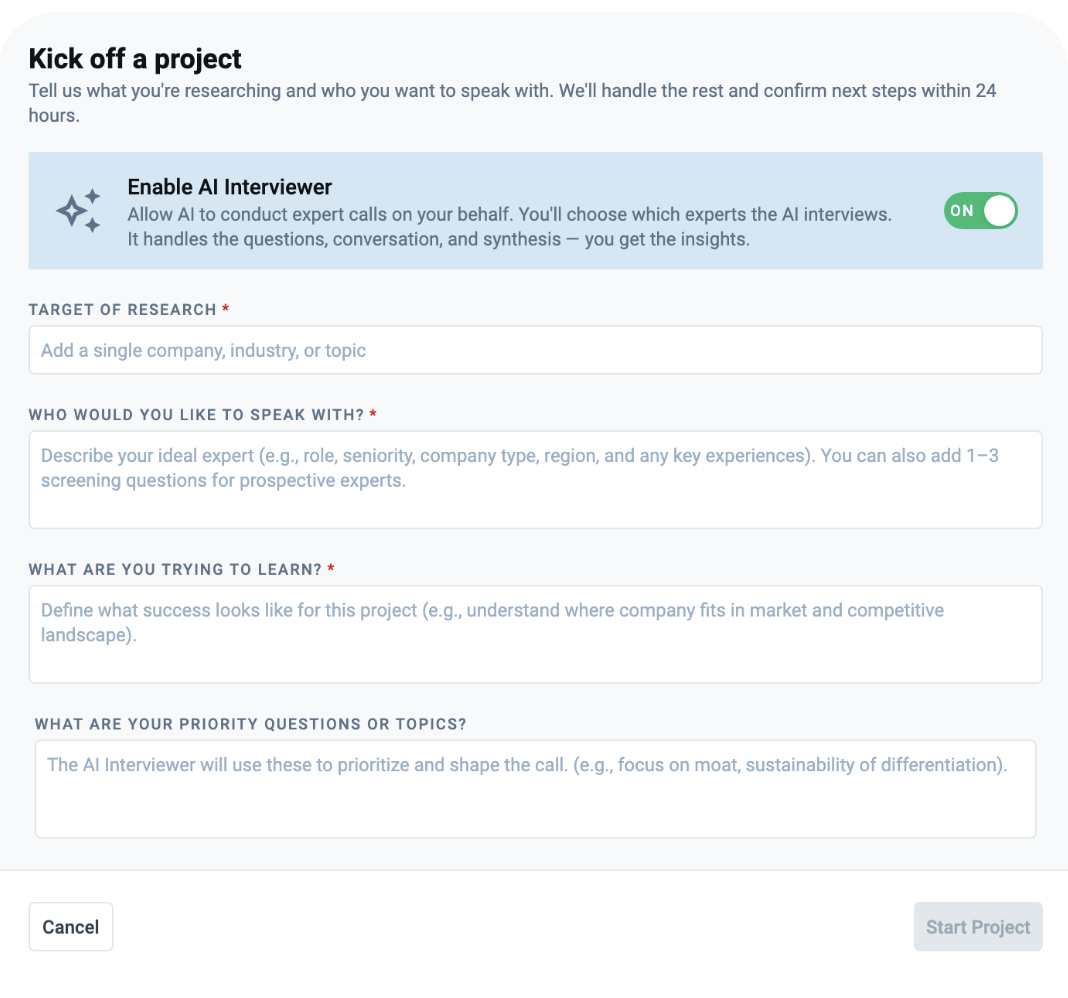Click the 'What are your priority questions or topics?' label
Screen dimensions: 1068x998
(x=250, y=724)
